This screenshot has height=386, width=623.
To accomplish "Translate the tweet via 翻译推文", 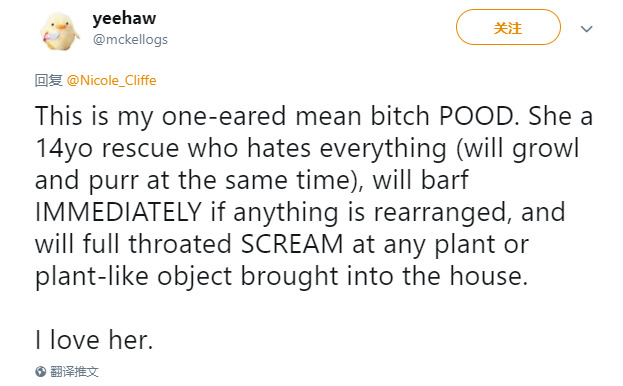I will coord(74,372).
